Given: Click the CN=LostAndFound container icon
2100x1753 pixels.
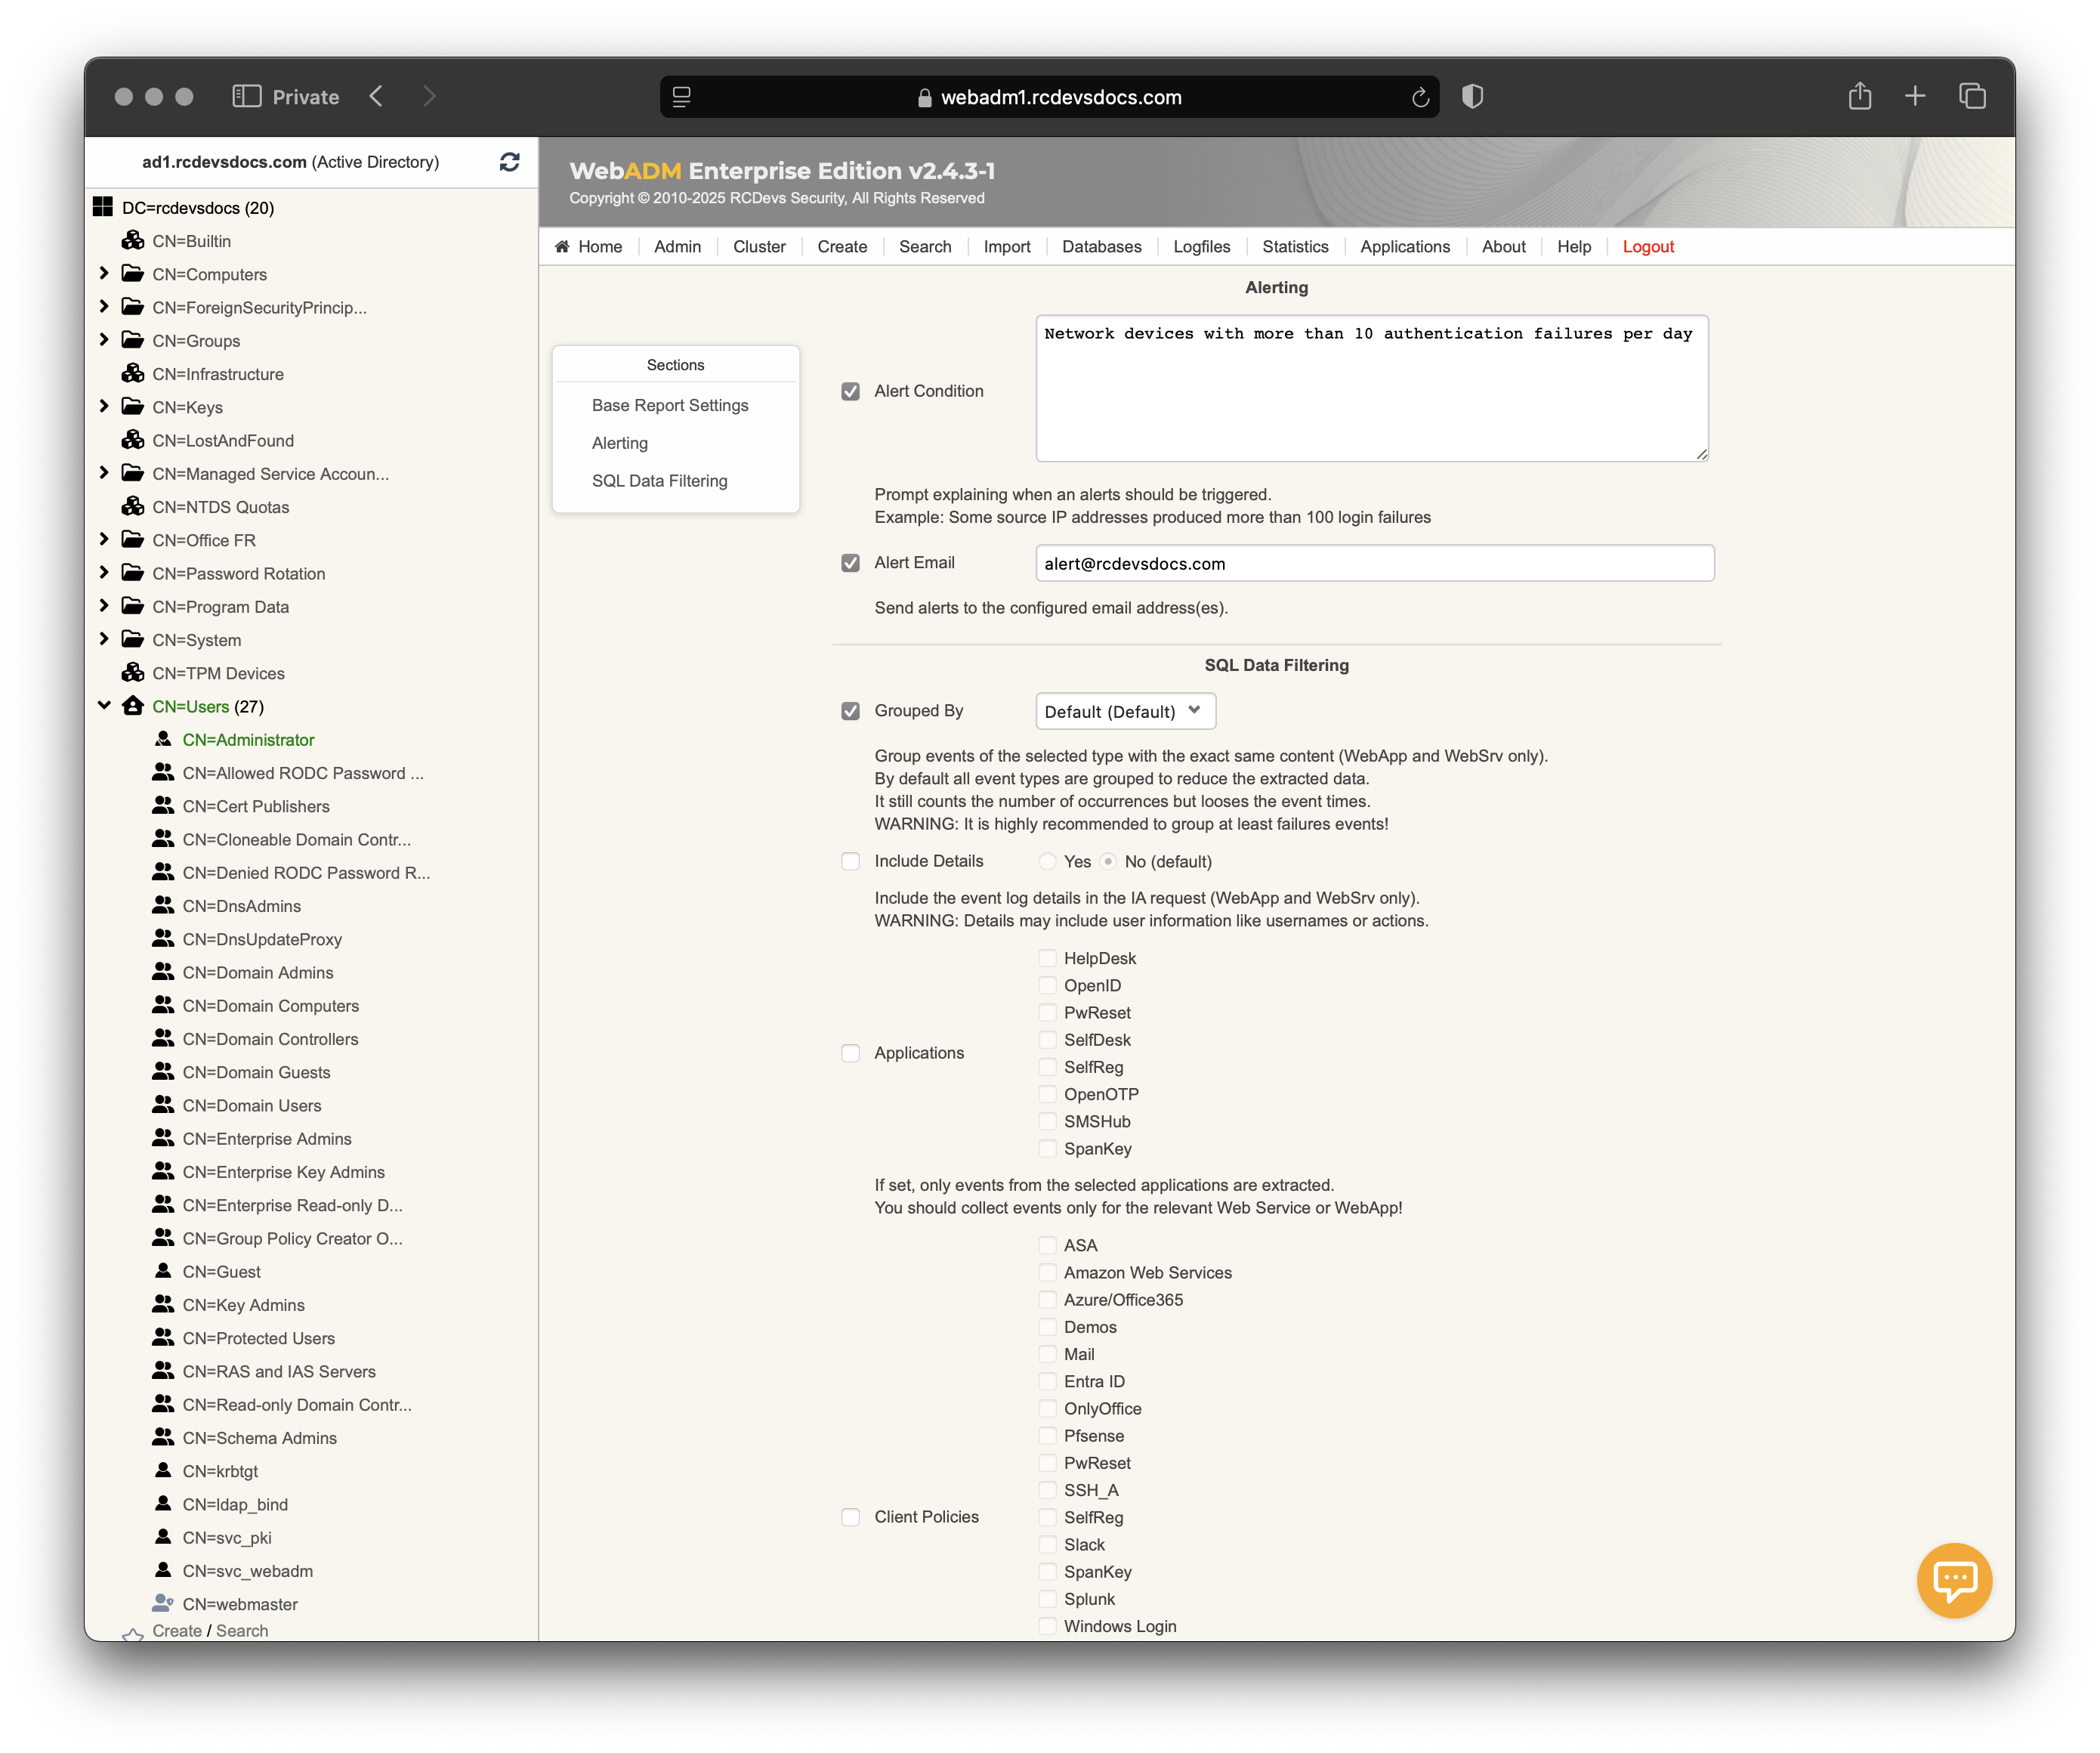Looking at the screenshot, I should point(133,440).
